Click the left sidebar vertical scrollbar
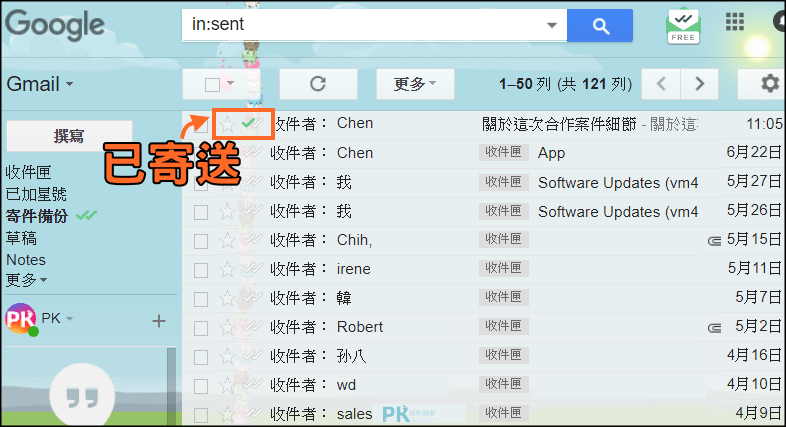The height and width of the screenshot is (427, 786). [x=171, y=387]
